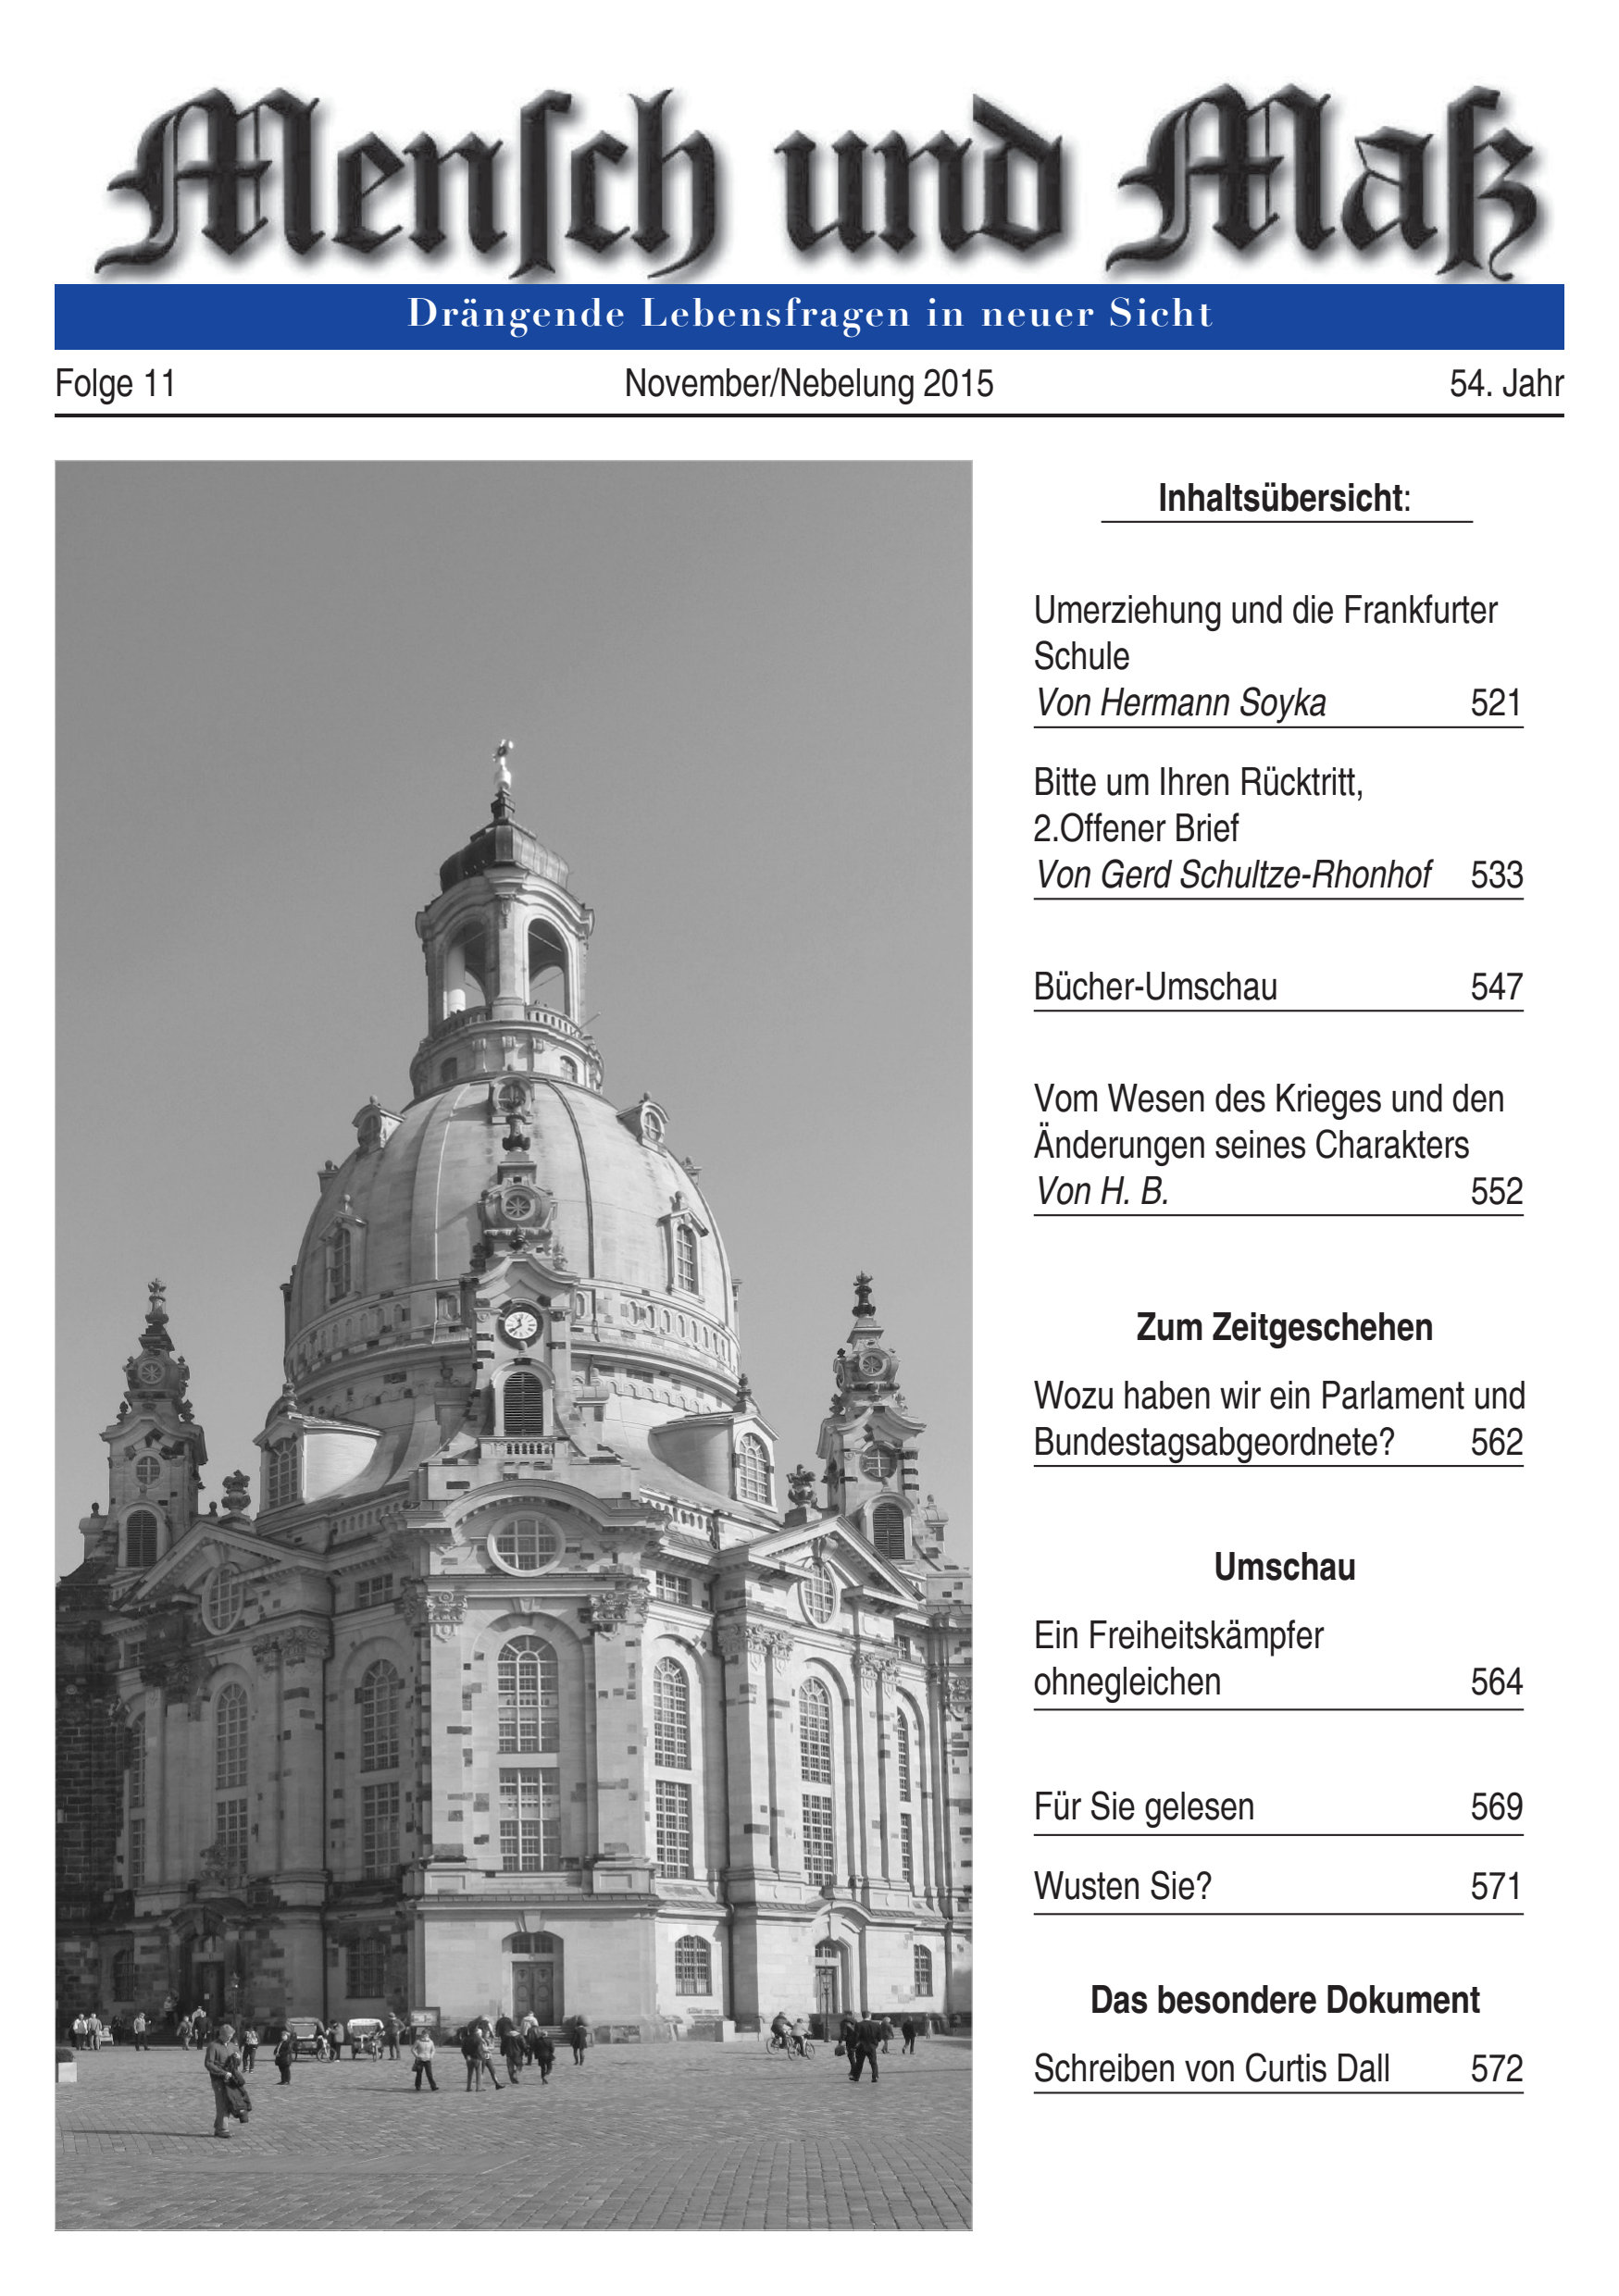Click page number 533

point(1496,875)
